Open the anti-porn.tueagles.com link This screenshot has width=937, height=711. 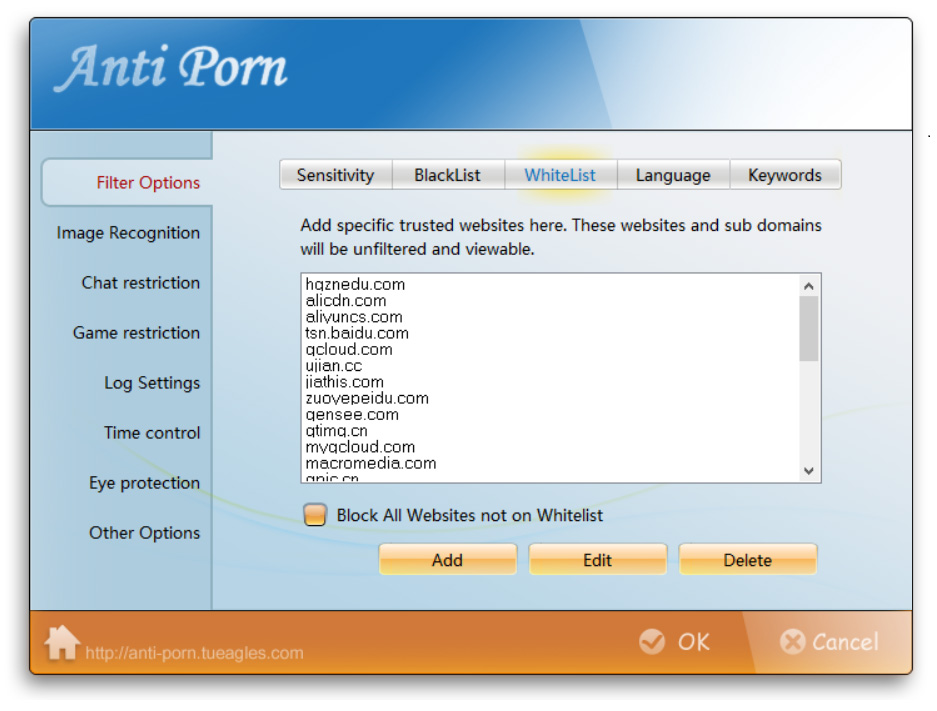point(194,654)
